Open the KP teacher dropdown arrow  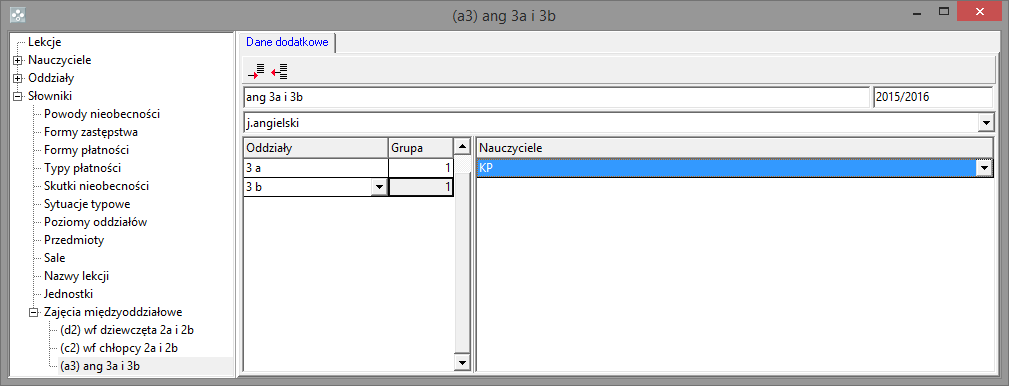click(983, 169)
